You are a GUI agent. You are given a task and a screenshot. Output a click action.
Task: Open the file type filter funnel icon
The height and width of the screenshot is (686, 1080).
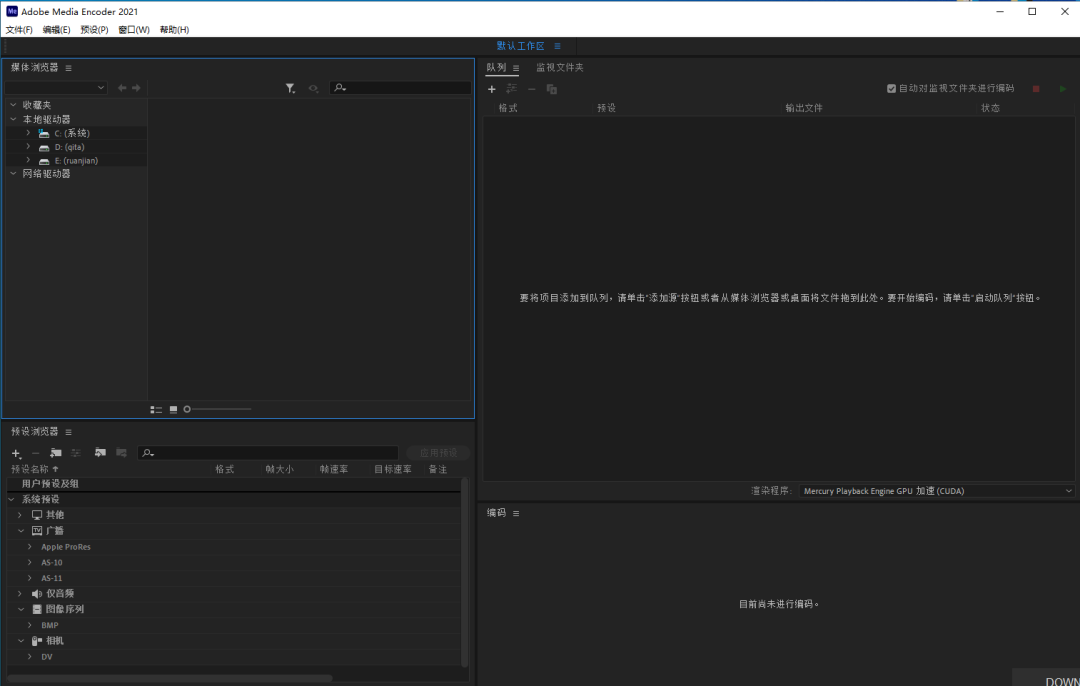[x=291, y=88]
